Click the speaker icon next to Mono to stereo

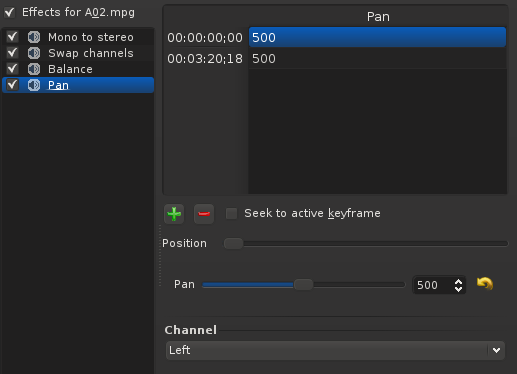point(34,37)
